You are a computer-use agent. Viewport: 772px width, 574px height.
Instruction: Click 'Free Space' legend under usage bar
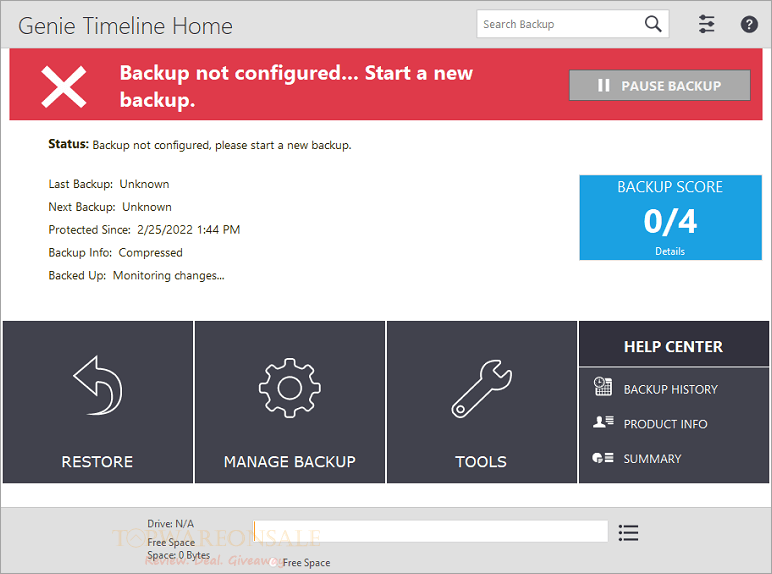(306, 562)
